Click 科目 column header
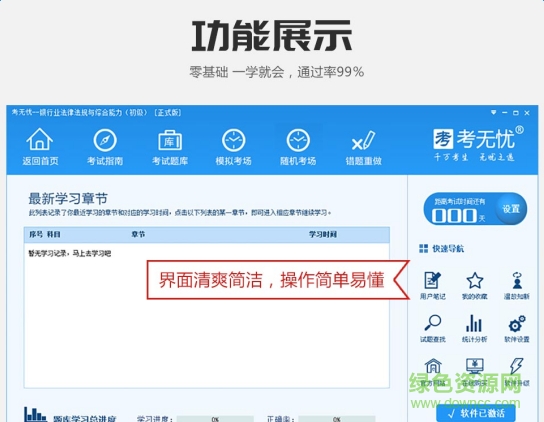 [53, 235]
